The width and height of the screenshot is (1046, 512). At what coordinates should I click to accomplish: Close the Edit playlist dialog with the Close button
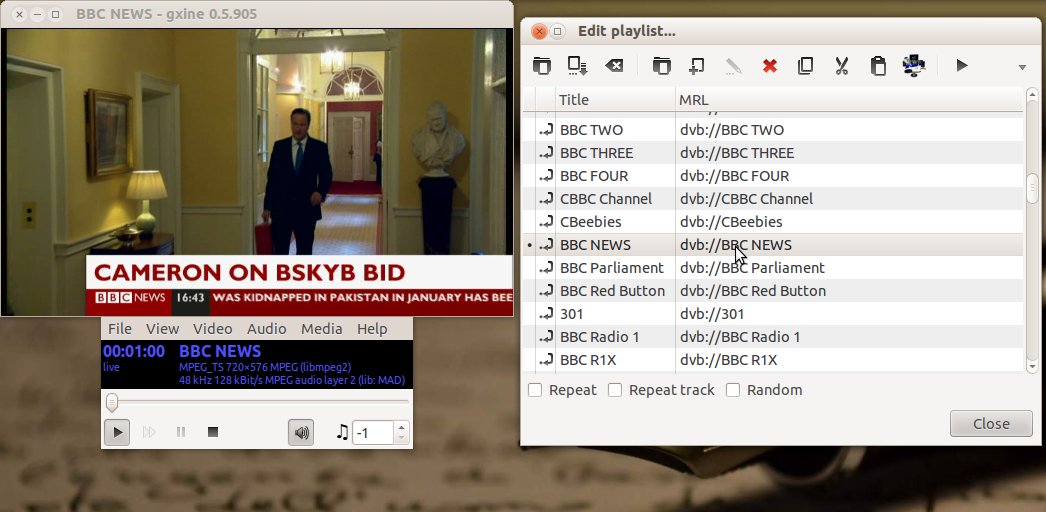[x=991, y=423]
